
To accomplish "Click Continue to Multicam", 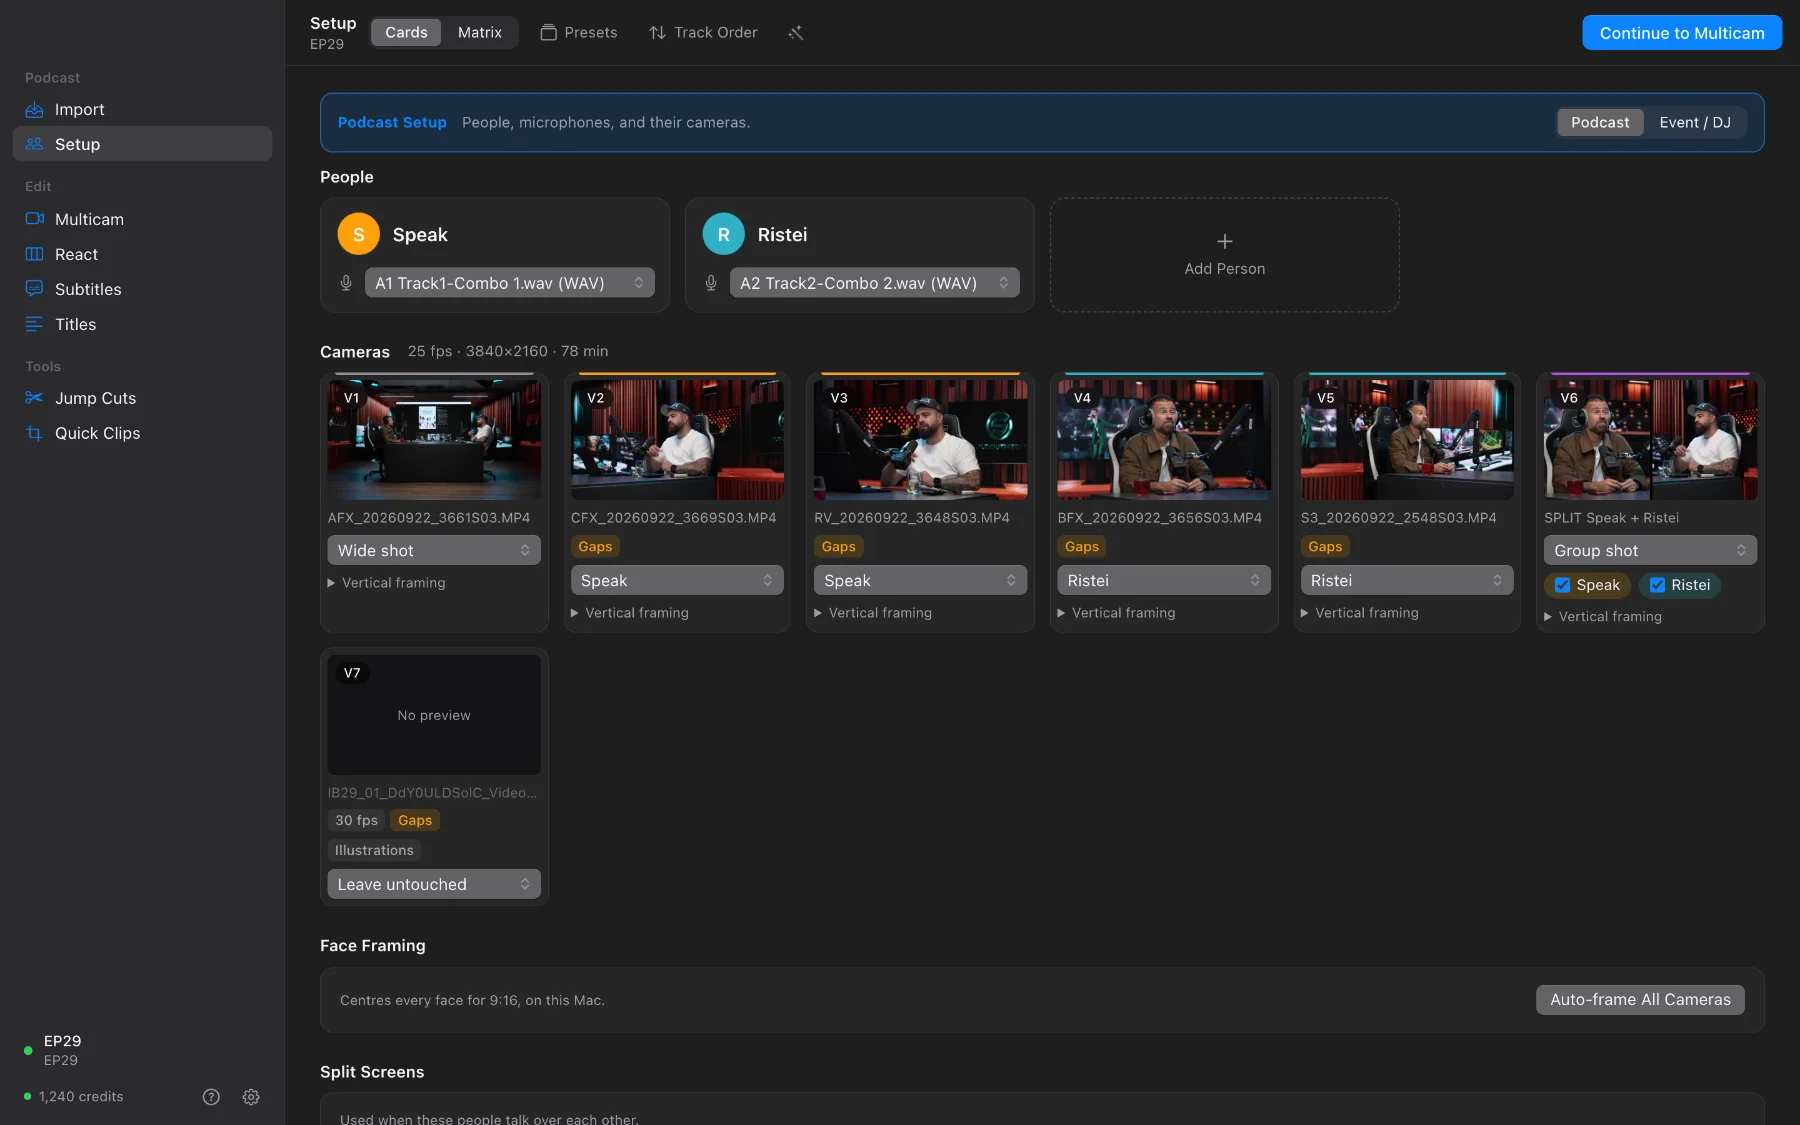I will click(1682, 33).
